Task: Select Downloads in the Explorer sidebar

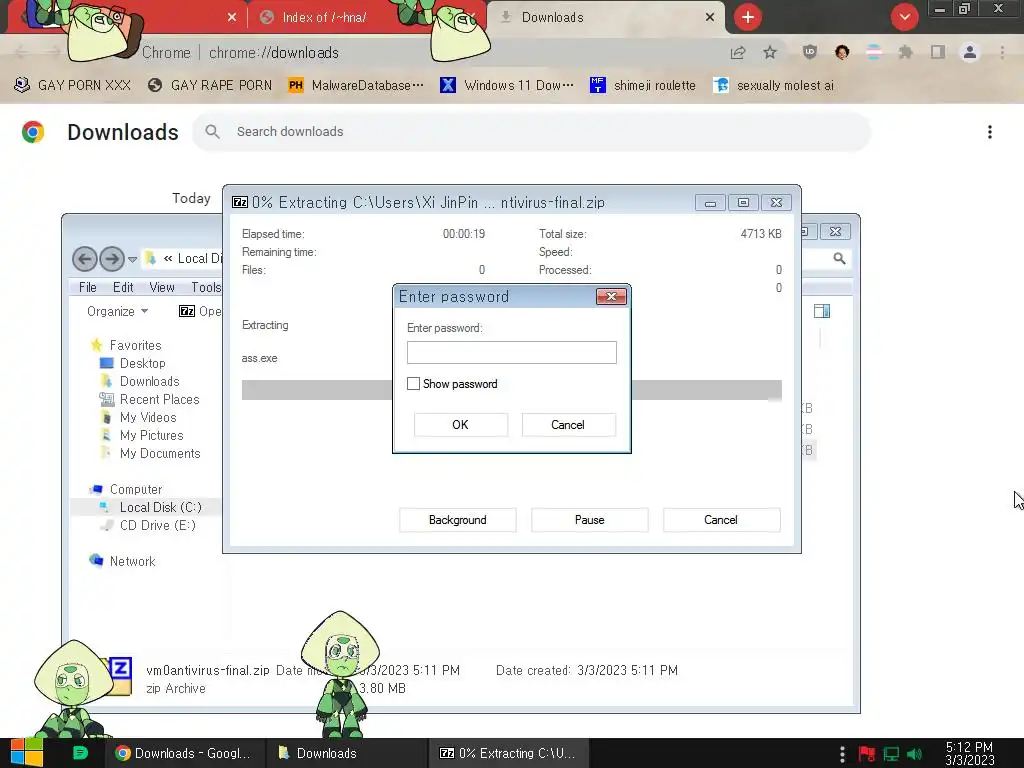Action: pyautogui.click(x=149, y=381)
